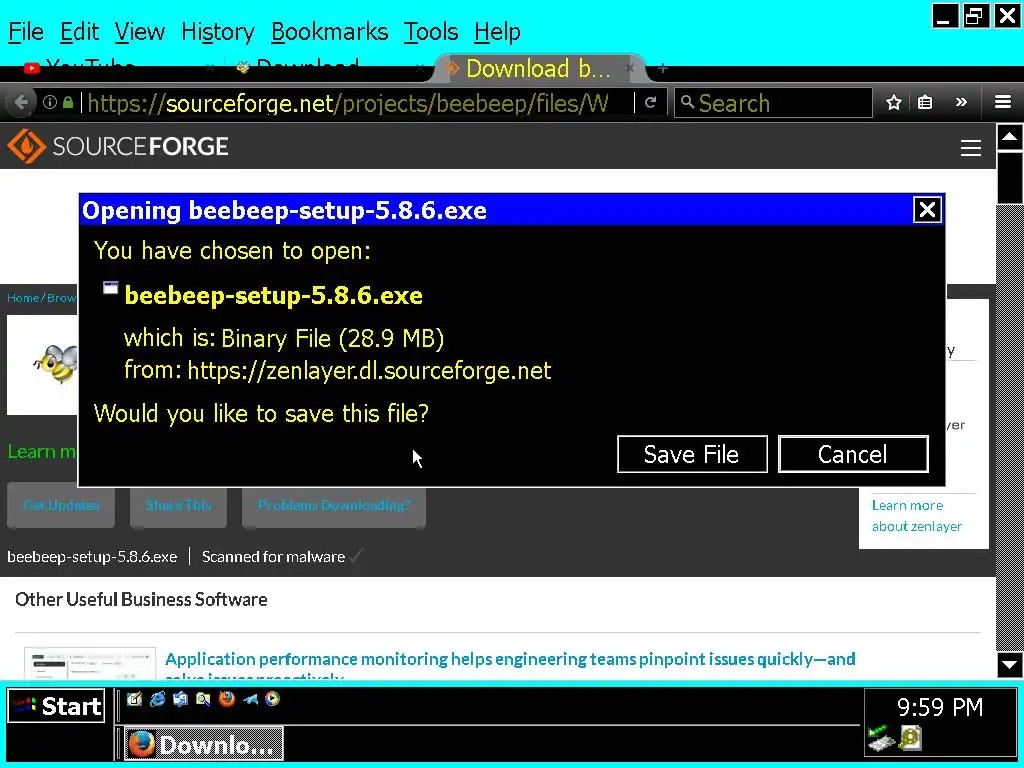Show bookmarks with the list icon
The width and height of the screenshot is (1024, 768).
[x=925, y=103]
